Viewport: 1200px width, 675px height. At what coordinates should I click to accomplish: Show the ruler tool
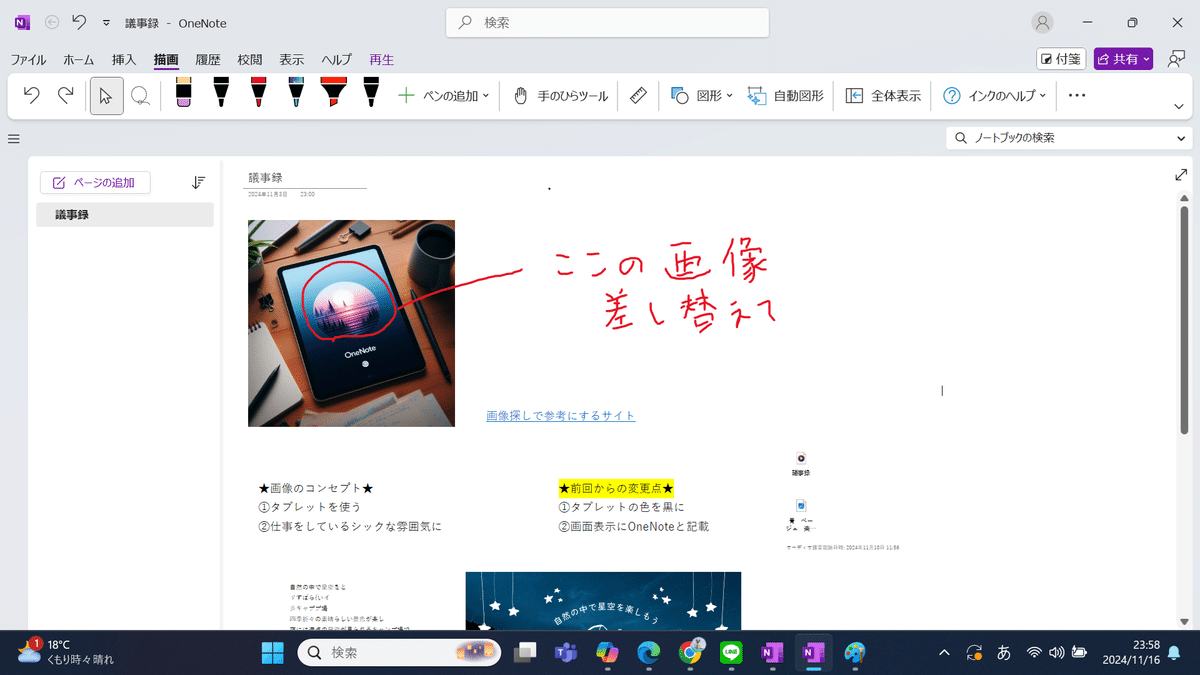639,96
